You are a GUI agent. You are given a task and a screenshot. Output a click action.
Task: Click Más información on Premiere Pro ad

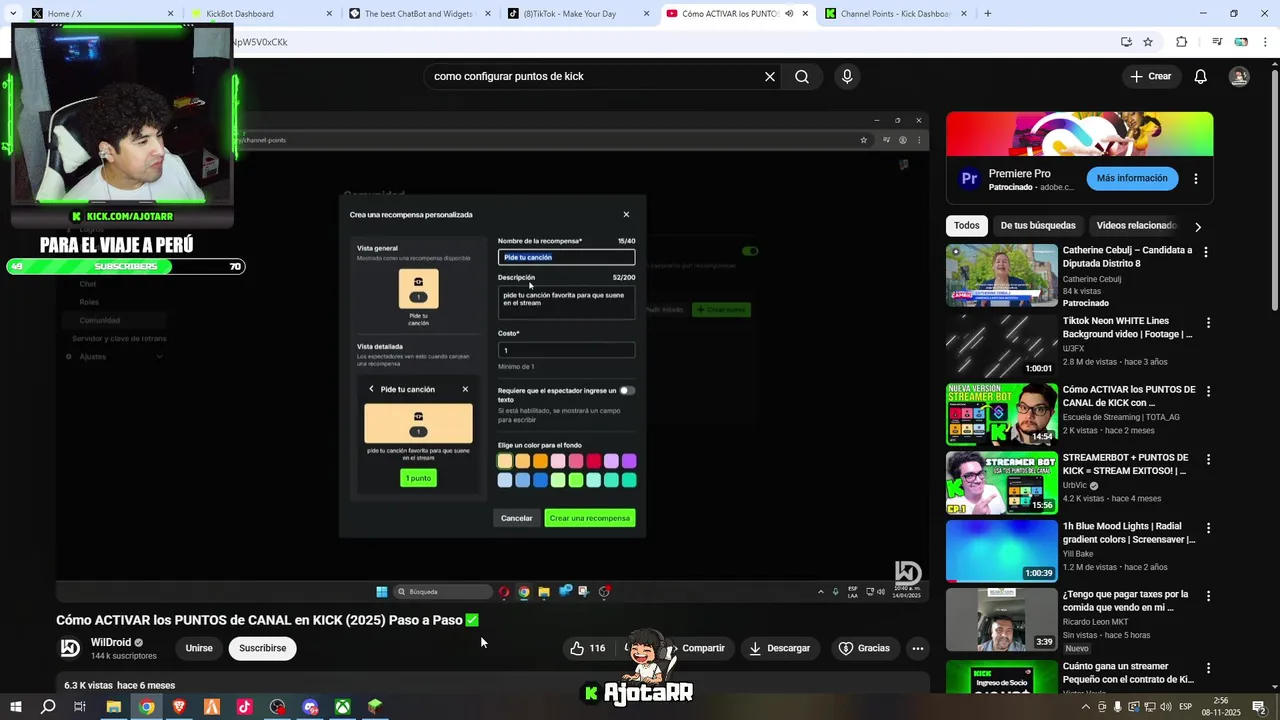click(x=1132, y=178)
